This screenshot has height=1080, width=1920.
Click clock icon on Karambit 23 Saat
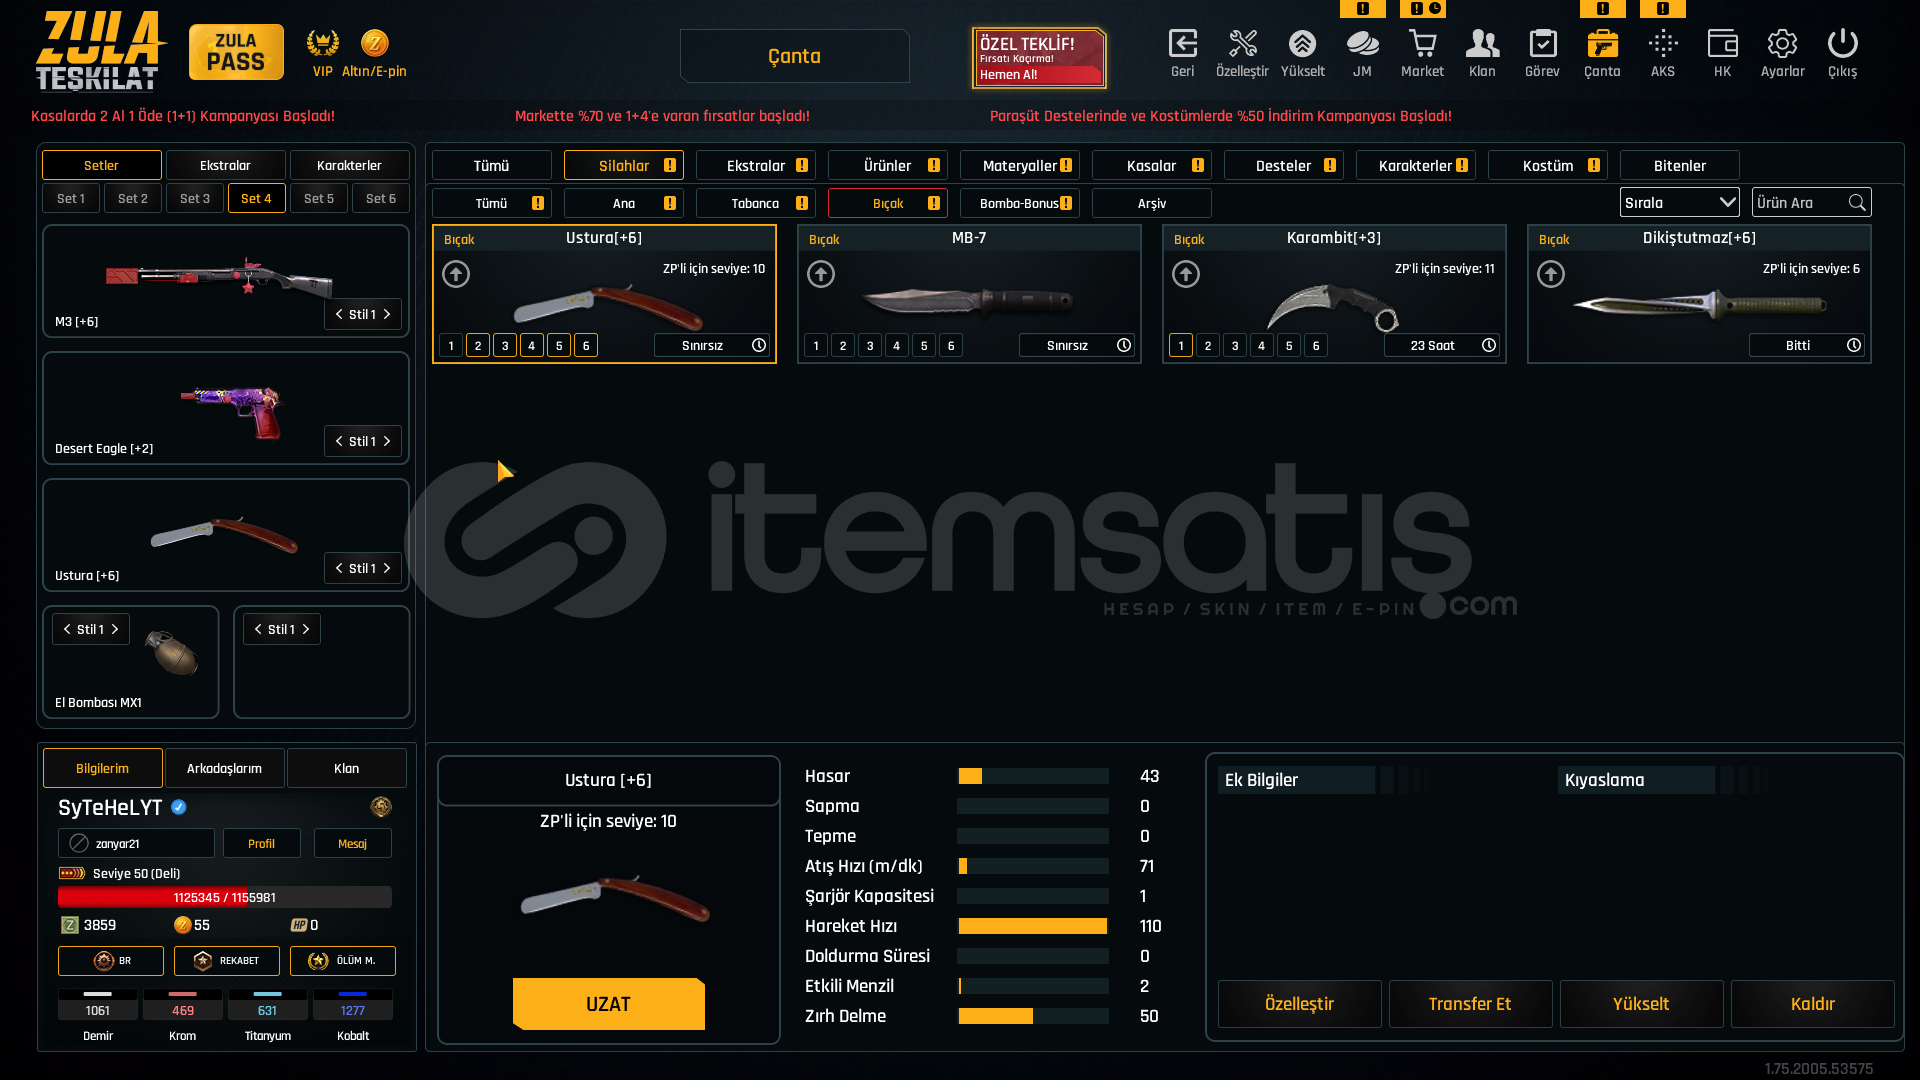click(1489, 345)
